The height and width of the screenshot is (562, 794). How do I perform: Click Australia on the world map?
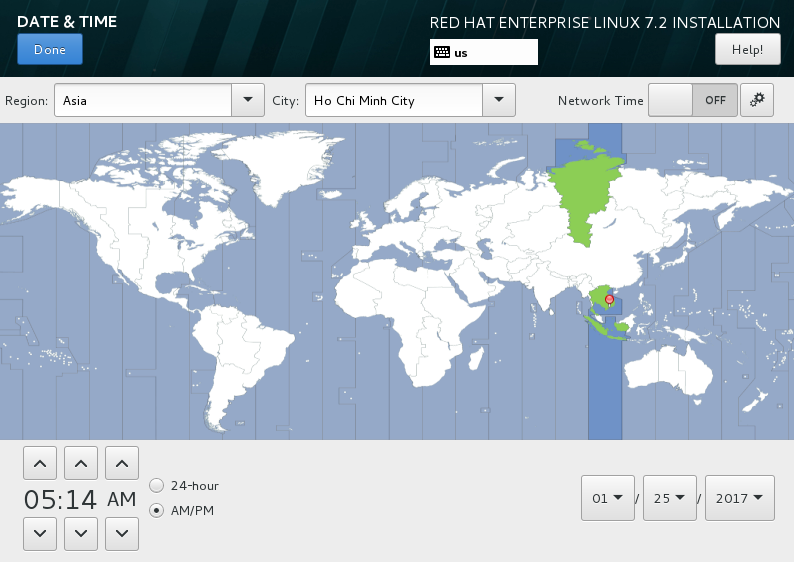click(668, 370)
